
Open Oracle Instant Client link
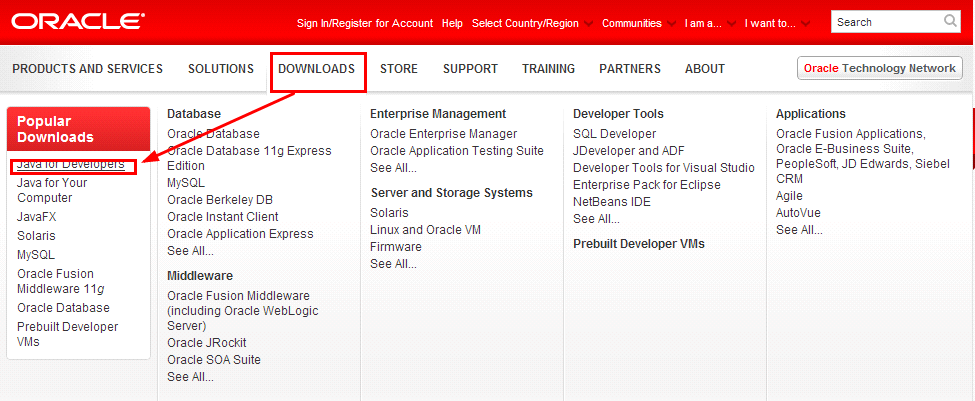[x=223, y=216]
